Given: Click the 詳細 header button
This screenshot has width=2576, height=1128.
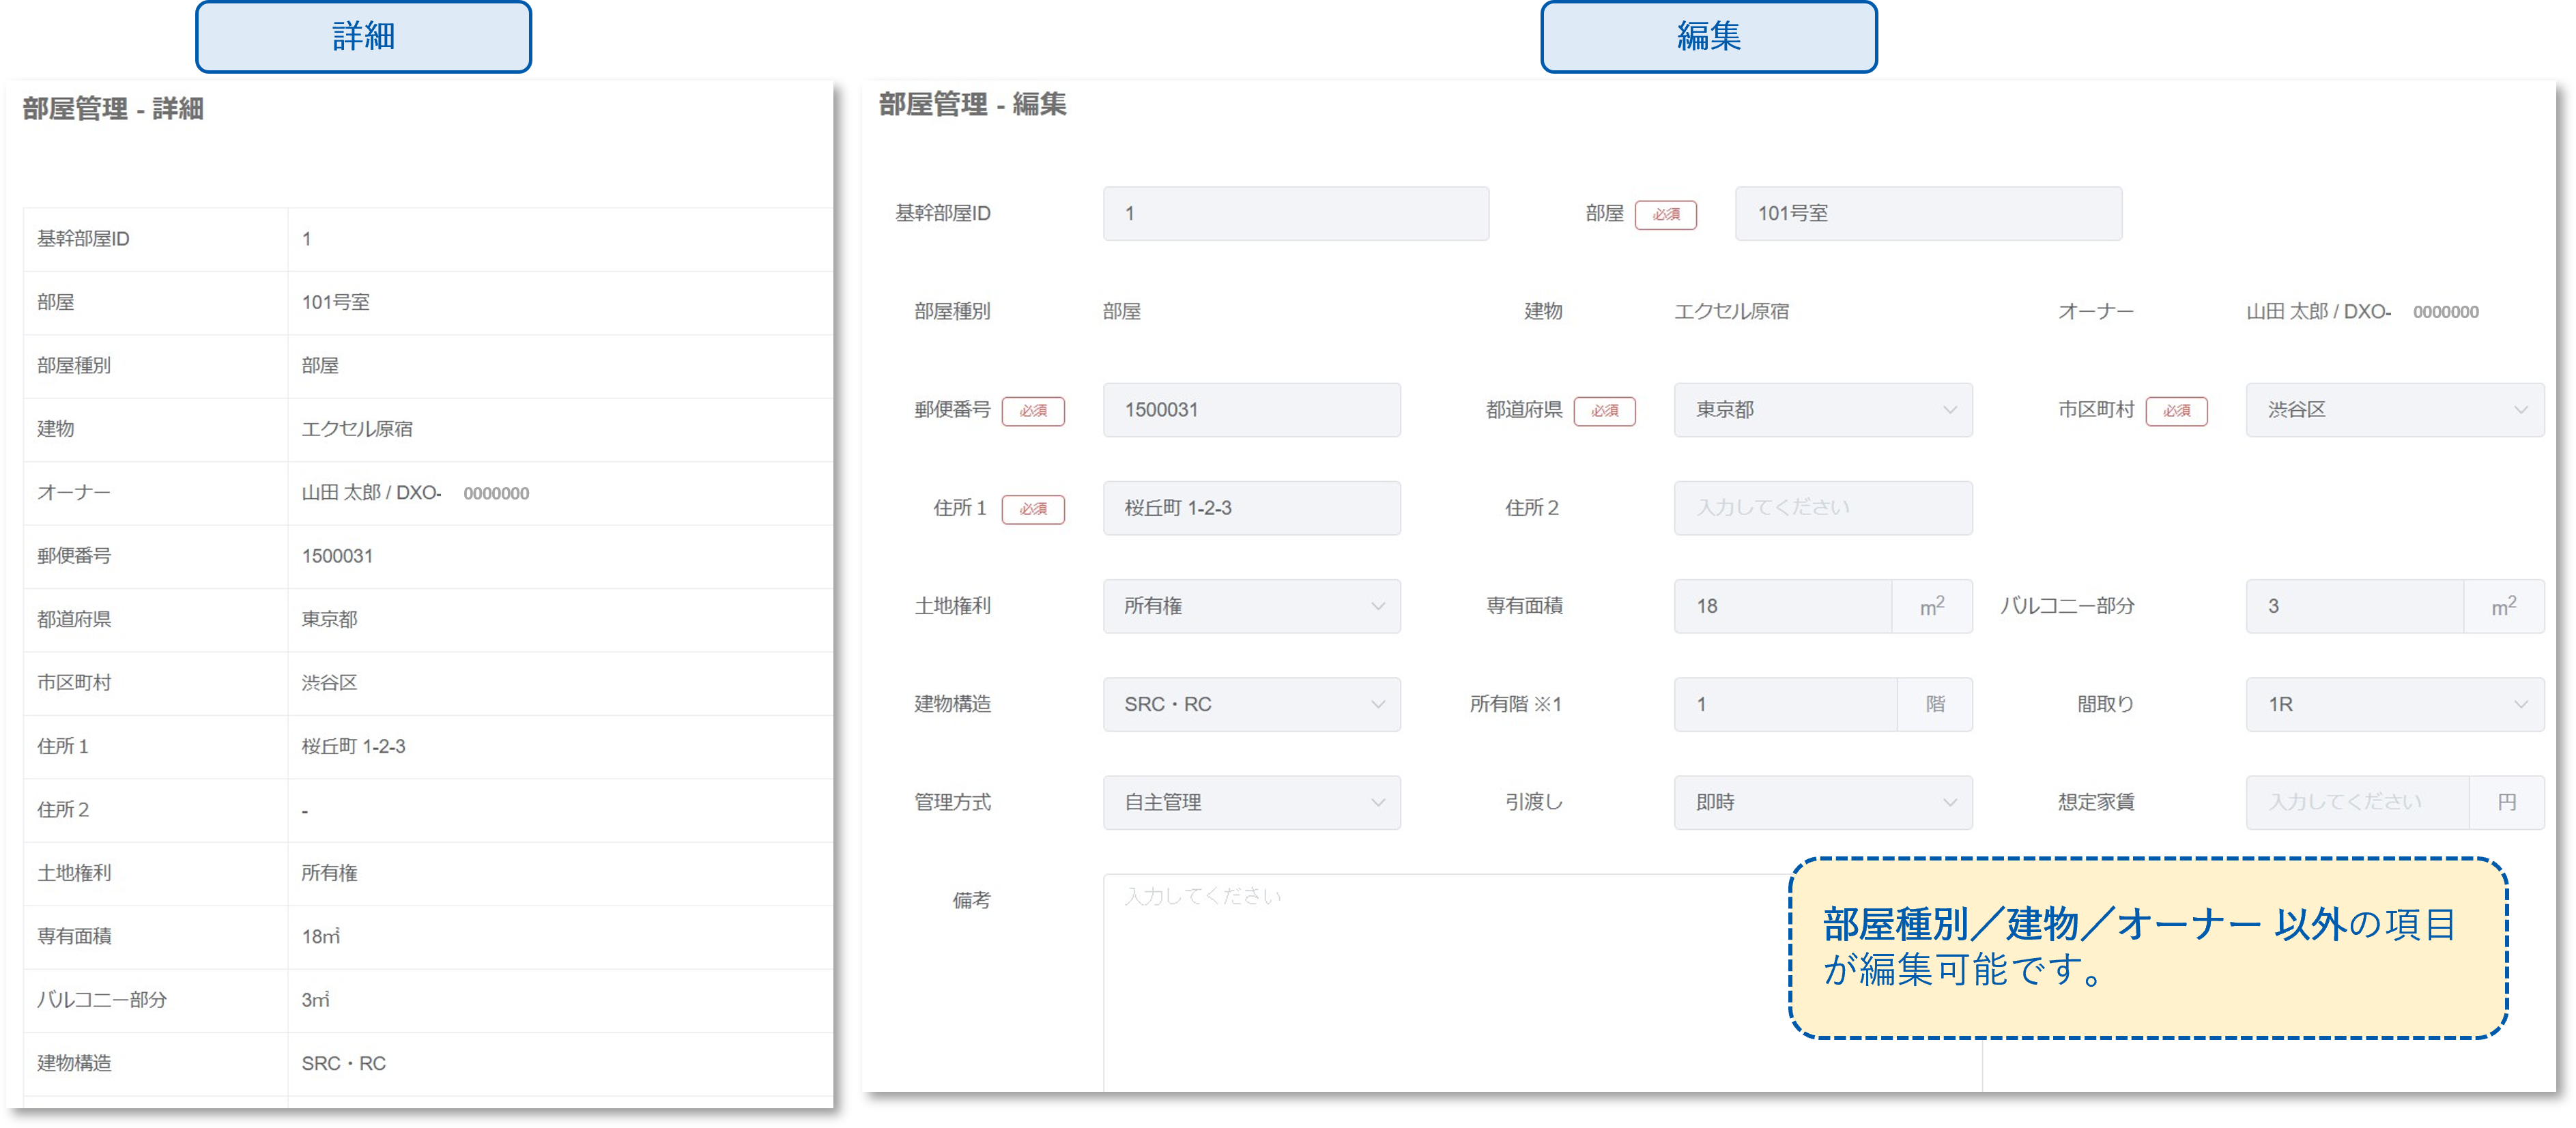Looking at the screenshot, I should tap(363, 37).
